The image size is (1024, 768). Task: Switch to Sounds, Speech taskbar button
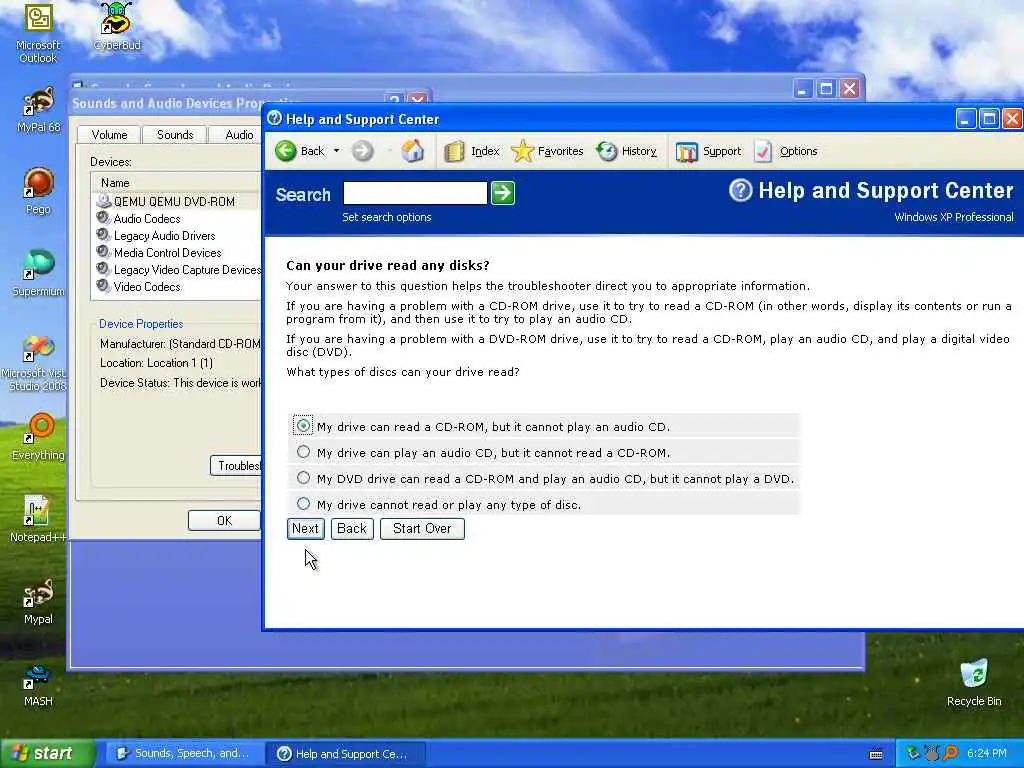coord(183,754)
